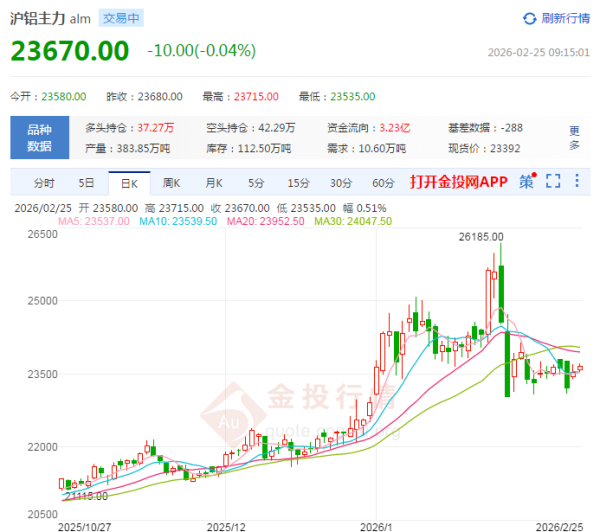
Task: Click the 2026/2/25 date axis label
Action: click(x=559, y=527)
